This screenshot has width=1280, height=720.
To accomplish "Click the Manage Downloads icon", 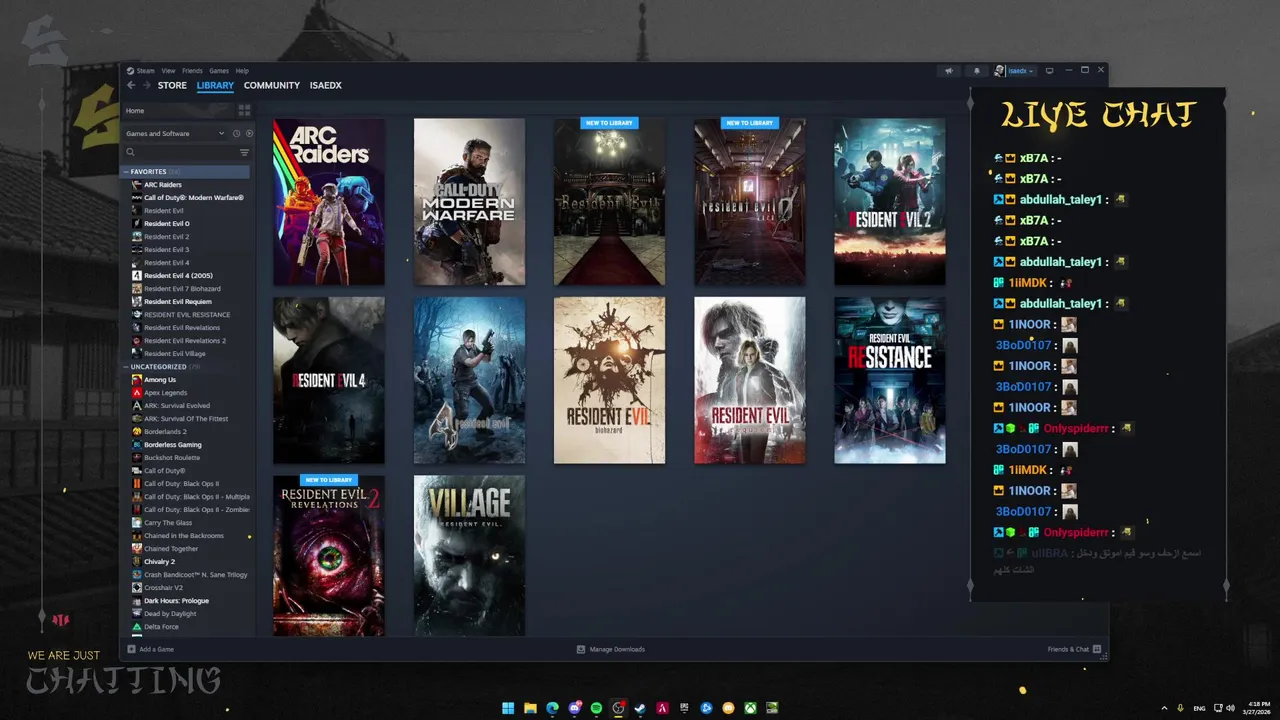I will coord(581,649).
